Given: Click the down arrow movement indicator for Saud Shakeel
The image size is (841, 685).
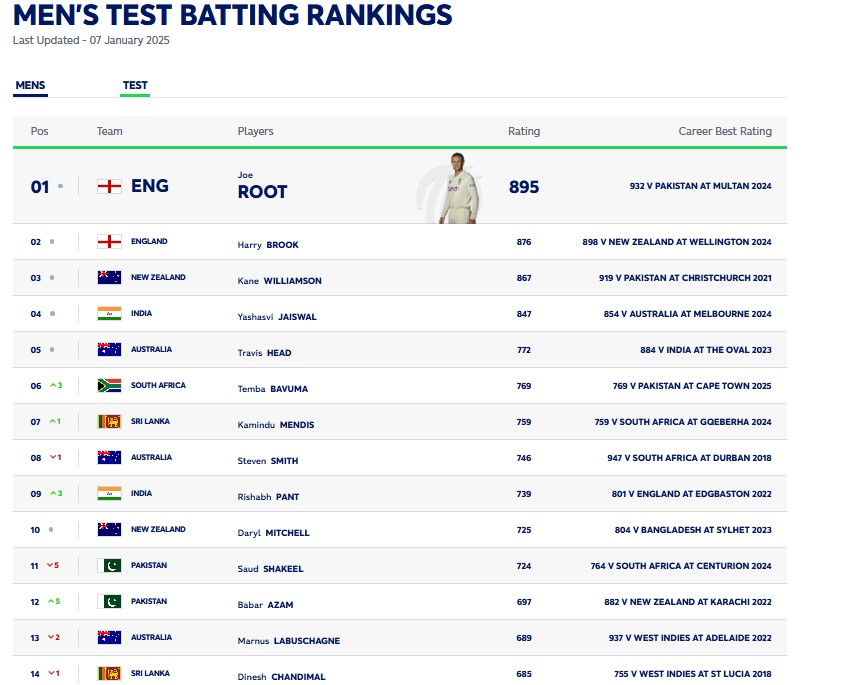Looking at the screenshot, I should coord(51,566).
